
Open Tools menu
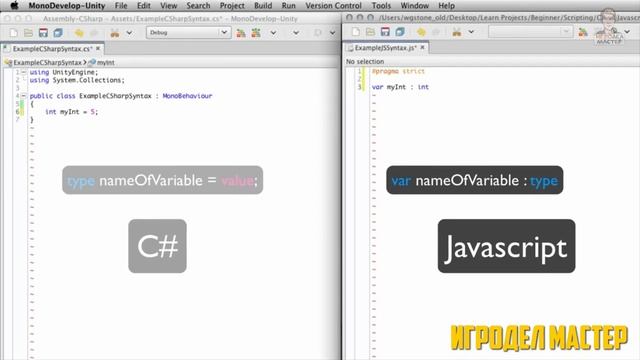pos(381,6)
